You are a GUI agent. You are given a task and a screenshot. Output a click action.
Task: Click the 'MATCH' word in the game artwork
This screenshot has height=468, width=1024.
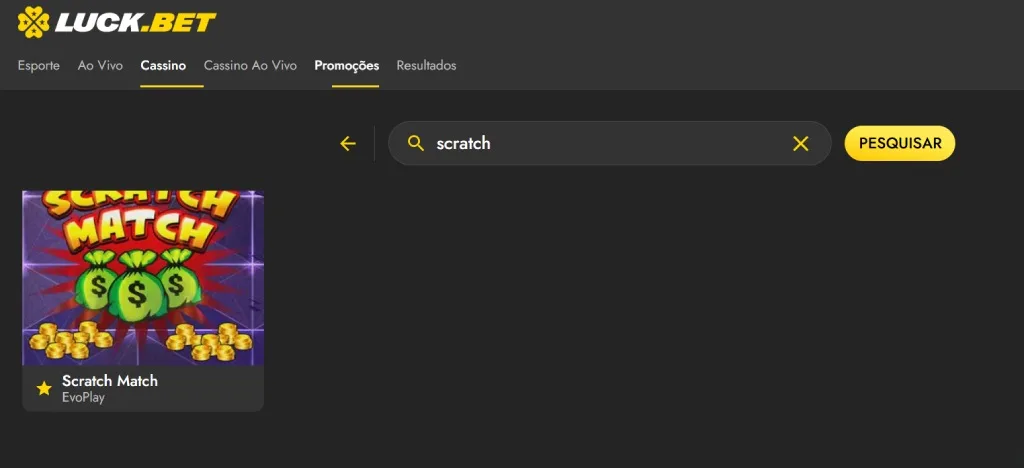(140, 232)
